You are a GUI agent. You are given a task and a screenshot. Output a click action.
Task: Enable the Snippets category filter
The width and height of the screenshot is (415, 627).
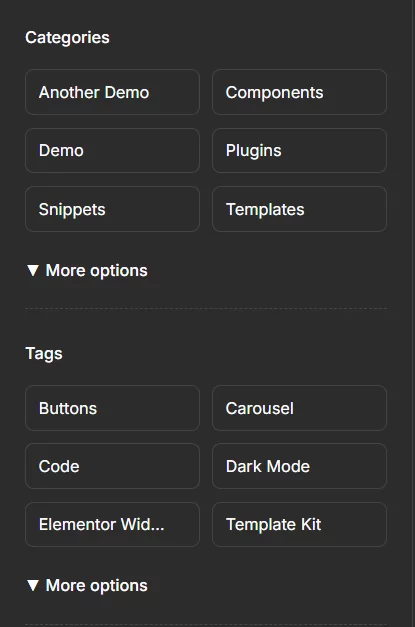pos(112,209)
